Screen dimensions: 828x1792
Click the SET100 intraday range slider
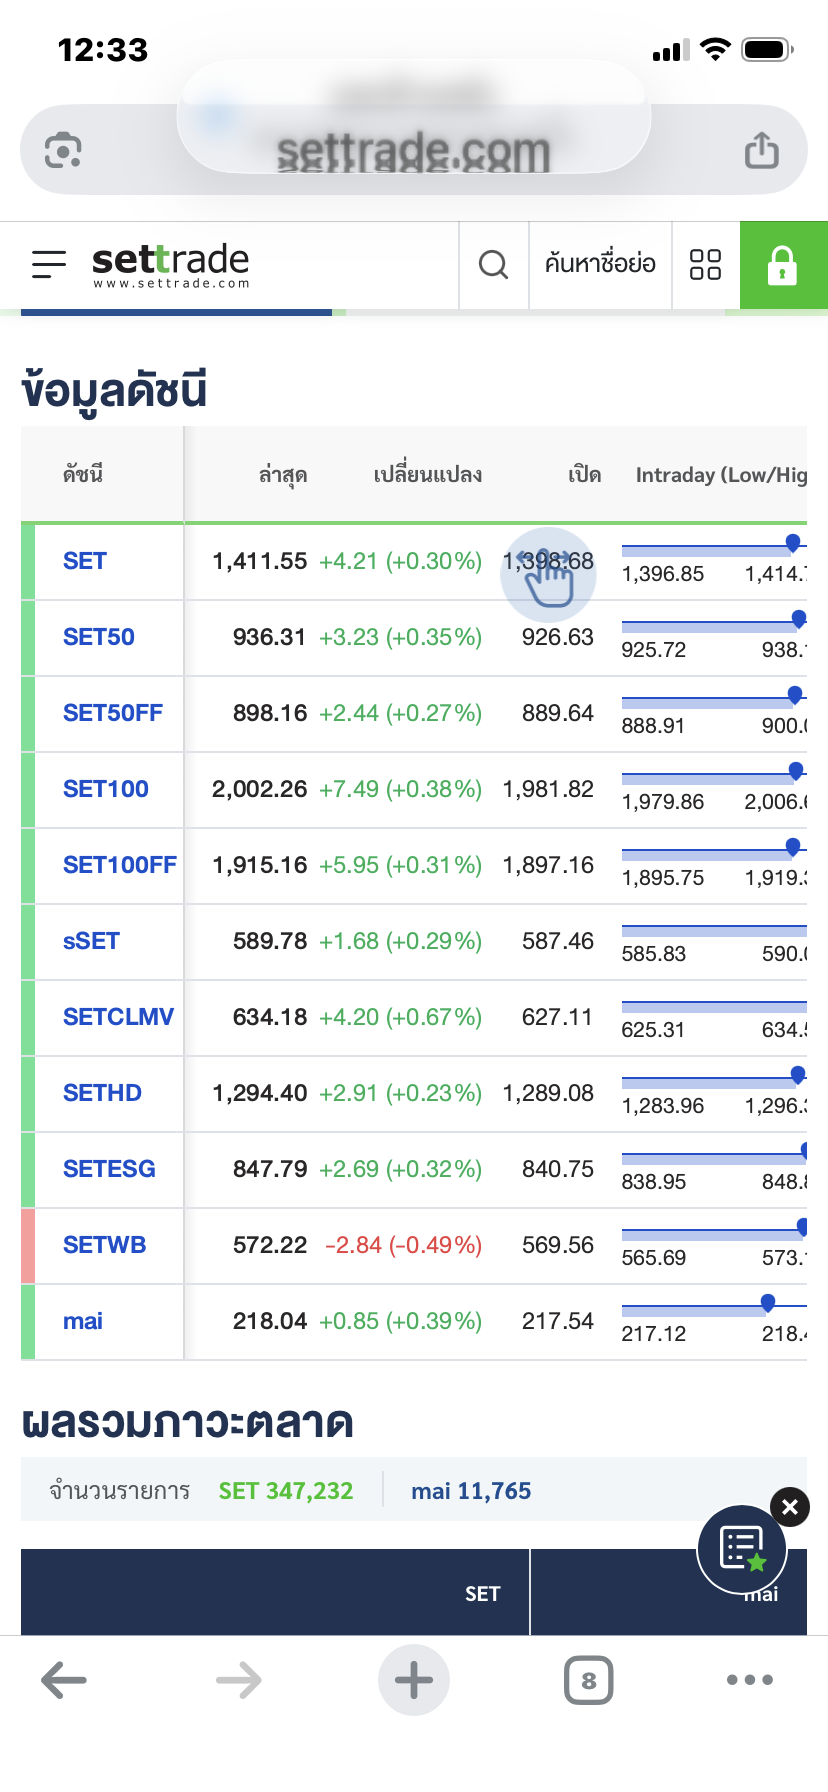(713, 776)
